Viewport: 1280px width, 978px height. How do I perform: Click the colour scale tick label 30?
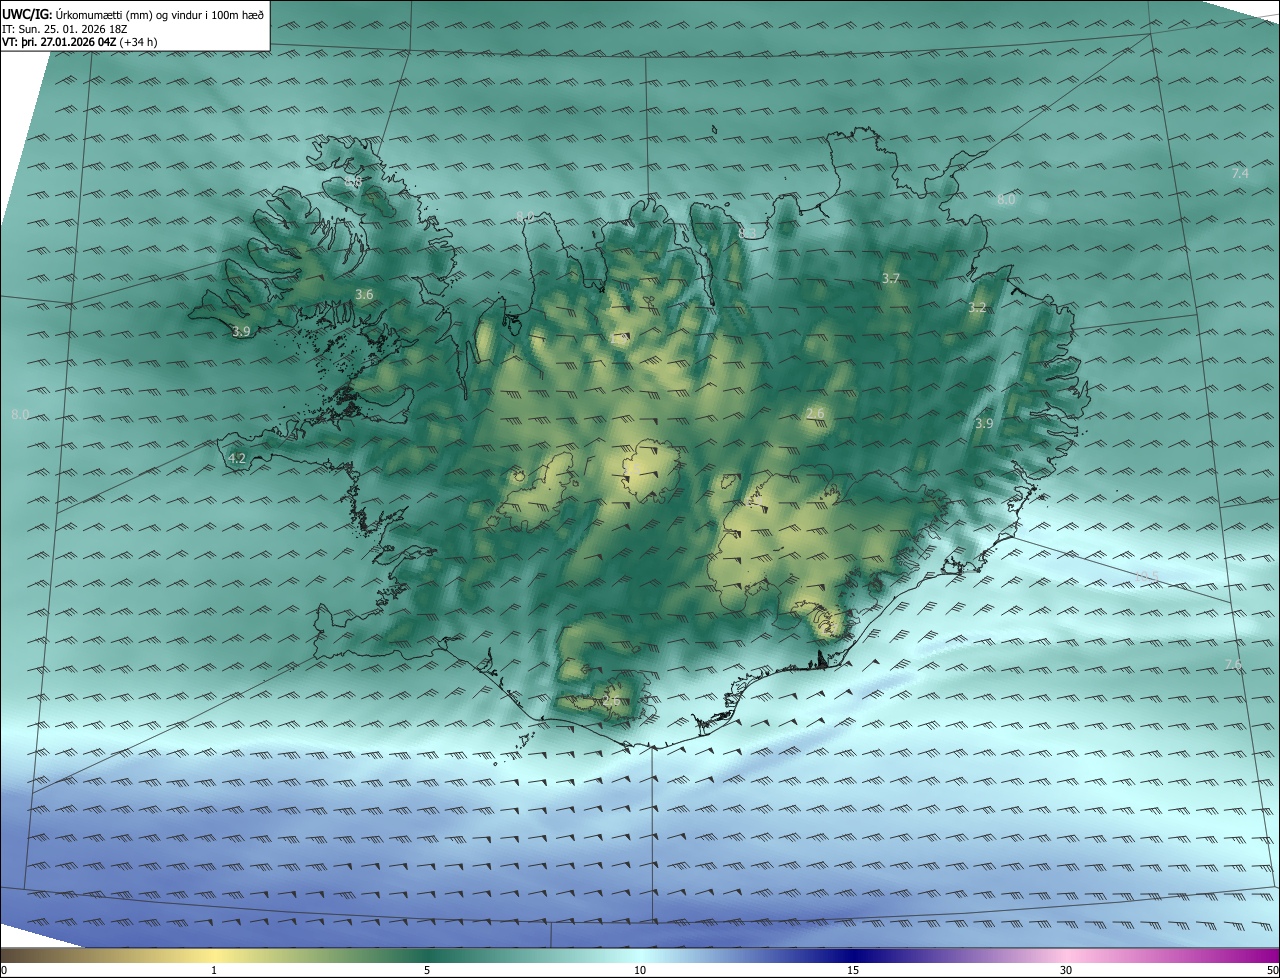click(1066, 970)
